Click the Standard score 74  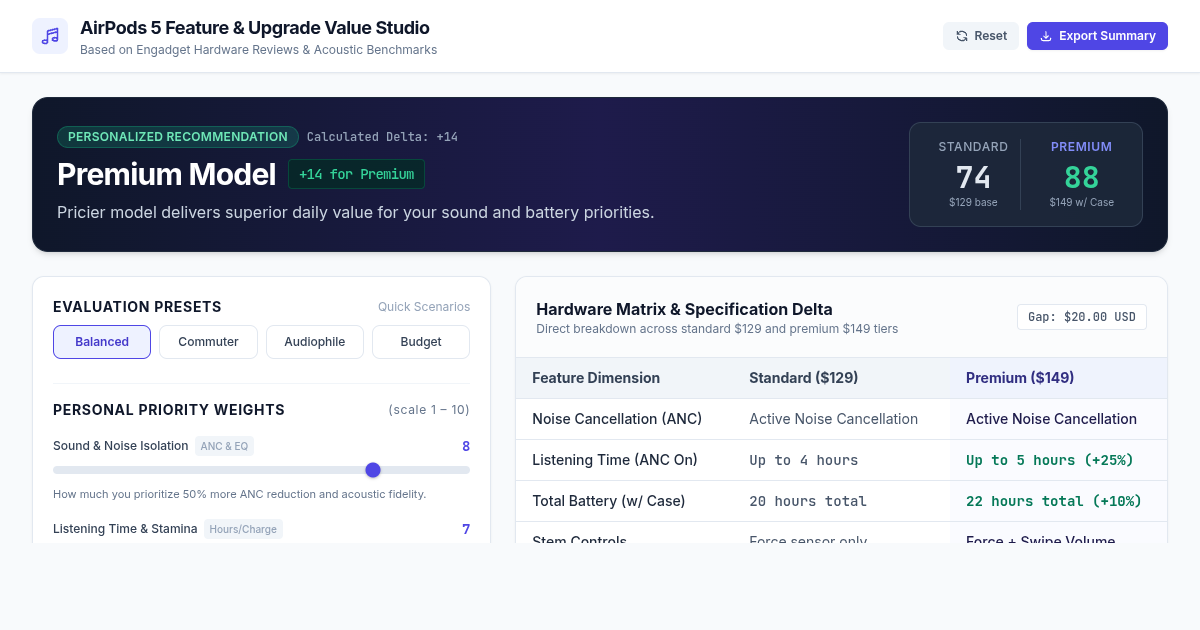click(x=973, y=177)
